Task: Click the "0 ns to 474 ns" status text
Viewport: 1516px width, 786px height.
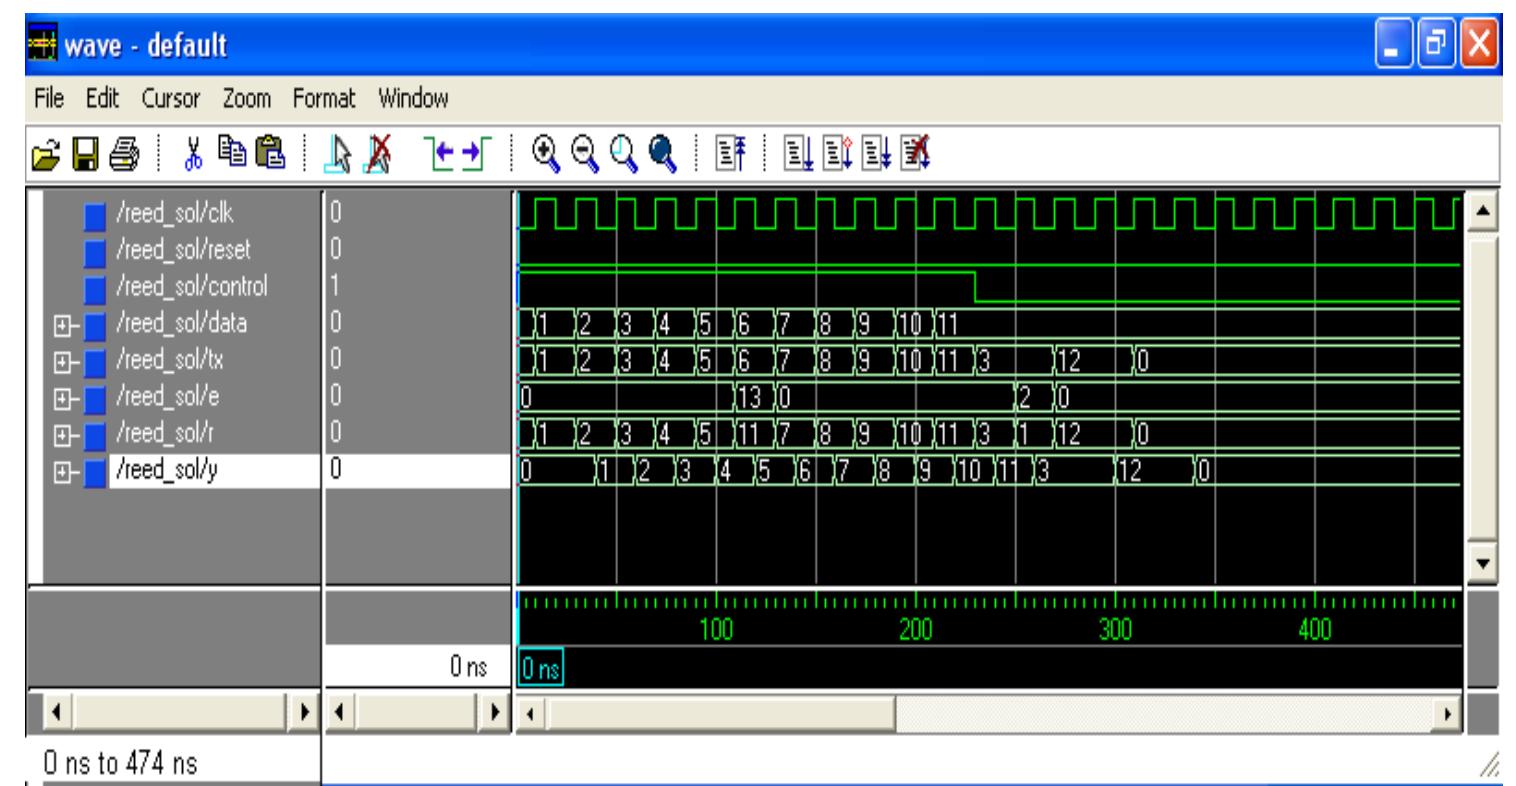Action: [120, 765]
